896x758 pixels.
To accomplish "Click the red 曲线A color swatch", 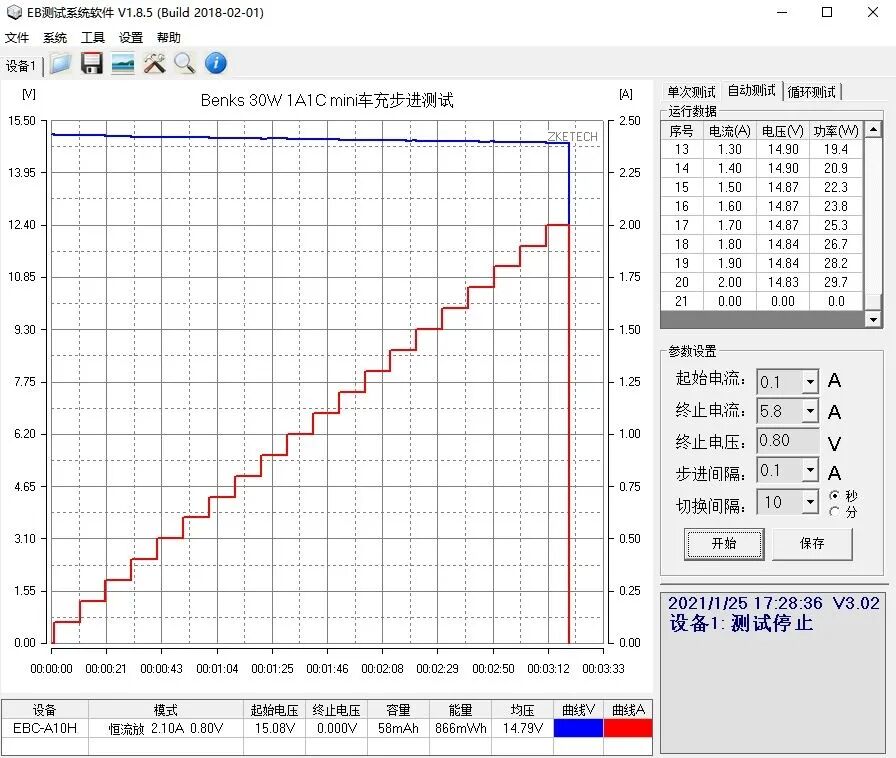I will coord(628,728).
